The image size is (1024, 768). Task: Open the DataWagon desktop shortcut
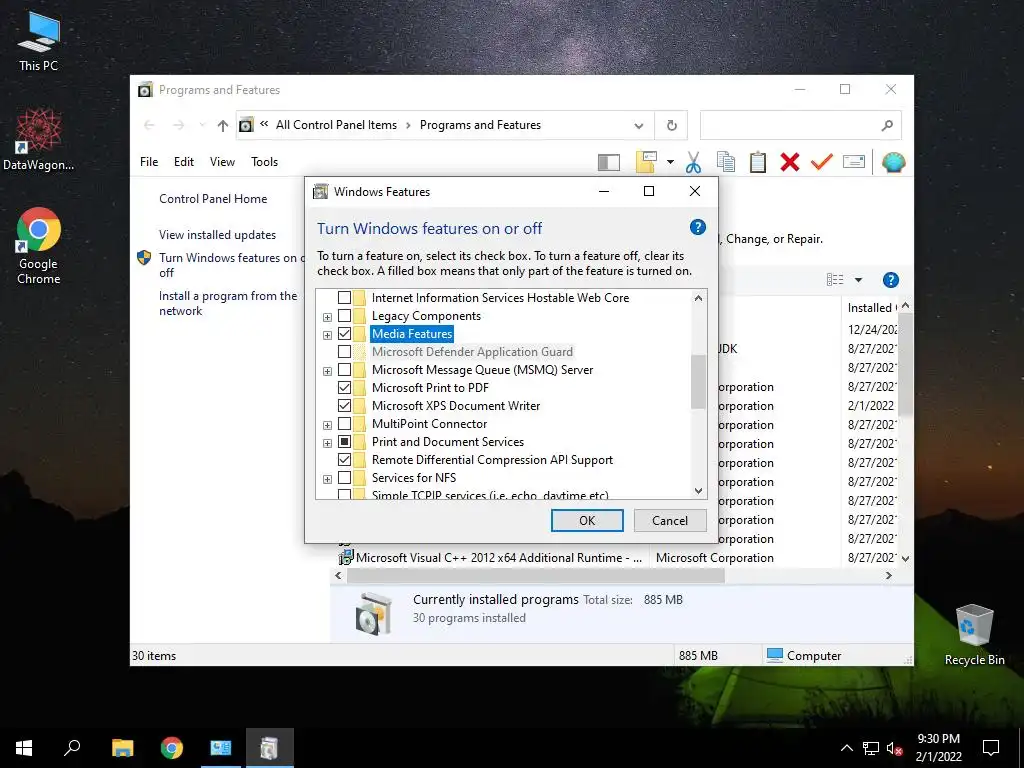click(39, 140)
